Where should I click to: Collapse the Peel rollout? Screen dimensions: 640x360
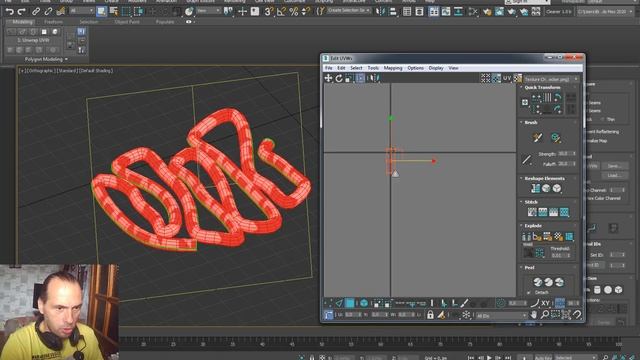[521, 268]
